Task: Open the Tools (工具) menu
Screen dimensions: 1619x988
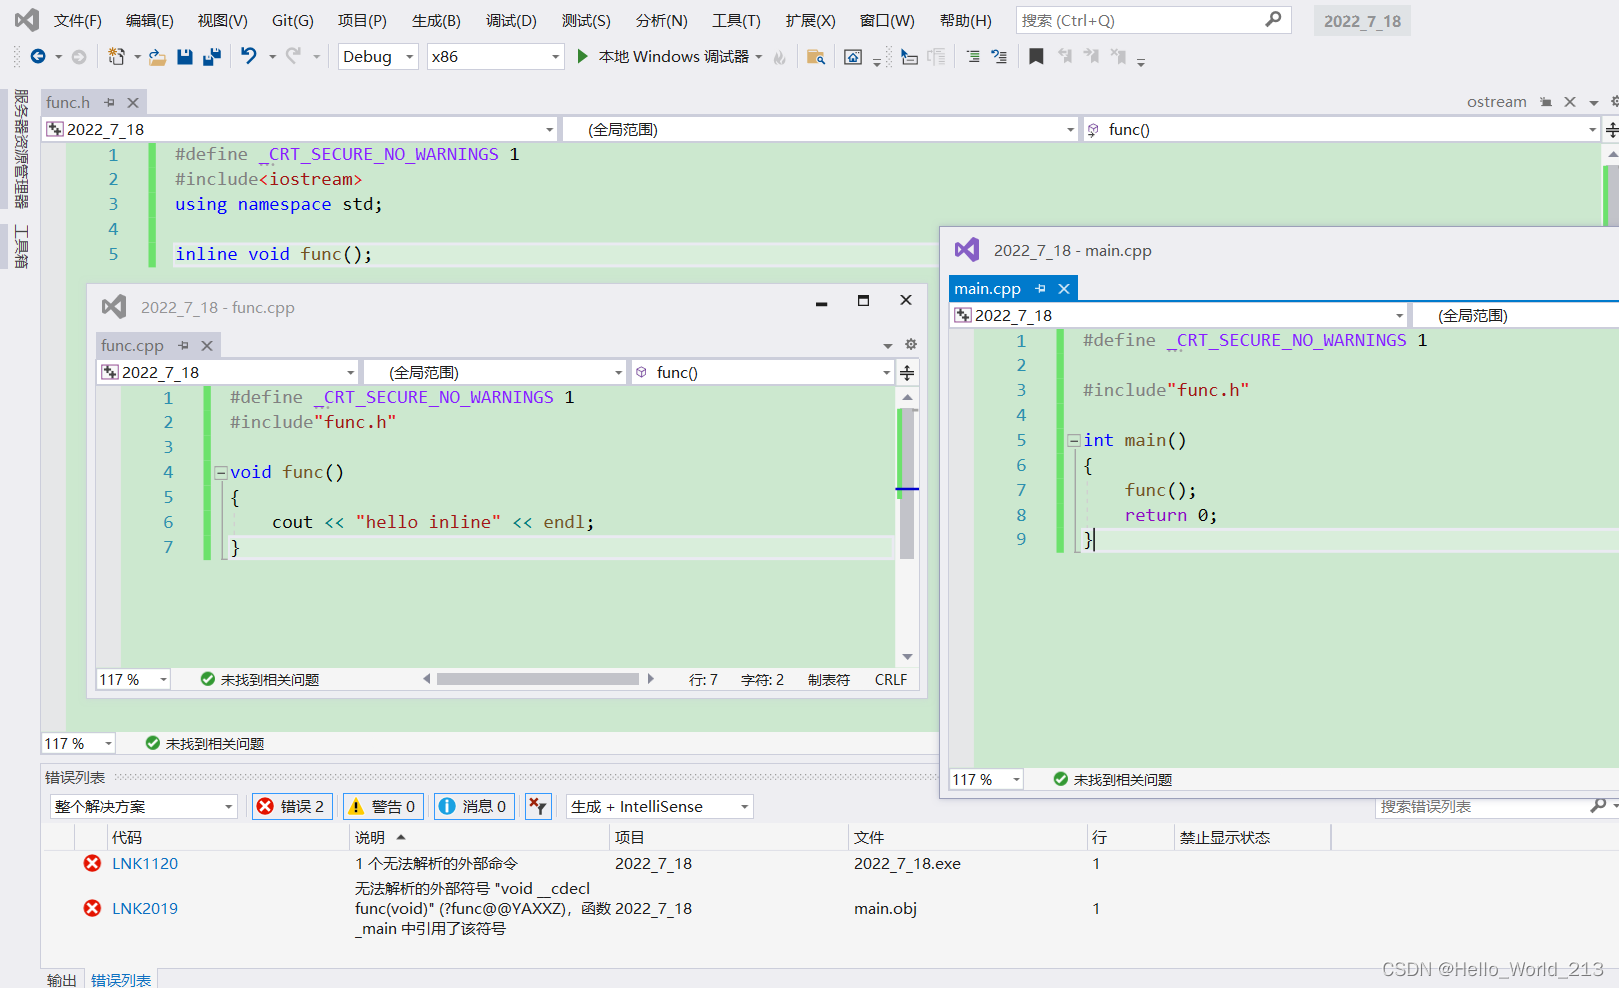Action: (736, 20)
